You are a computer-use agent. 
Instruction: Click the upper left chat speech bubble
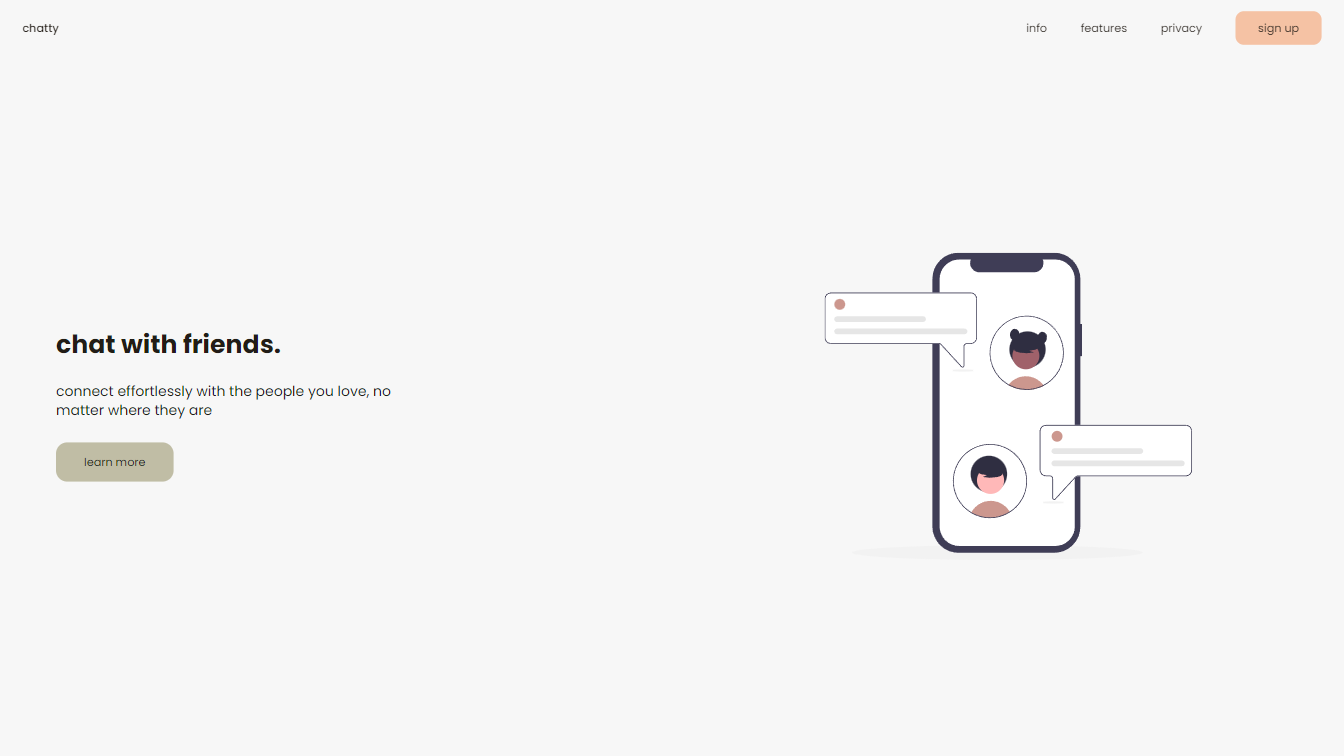900,326
